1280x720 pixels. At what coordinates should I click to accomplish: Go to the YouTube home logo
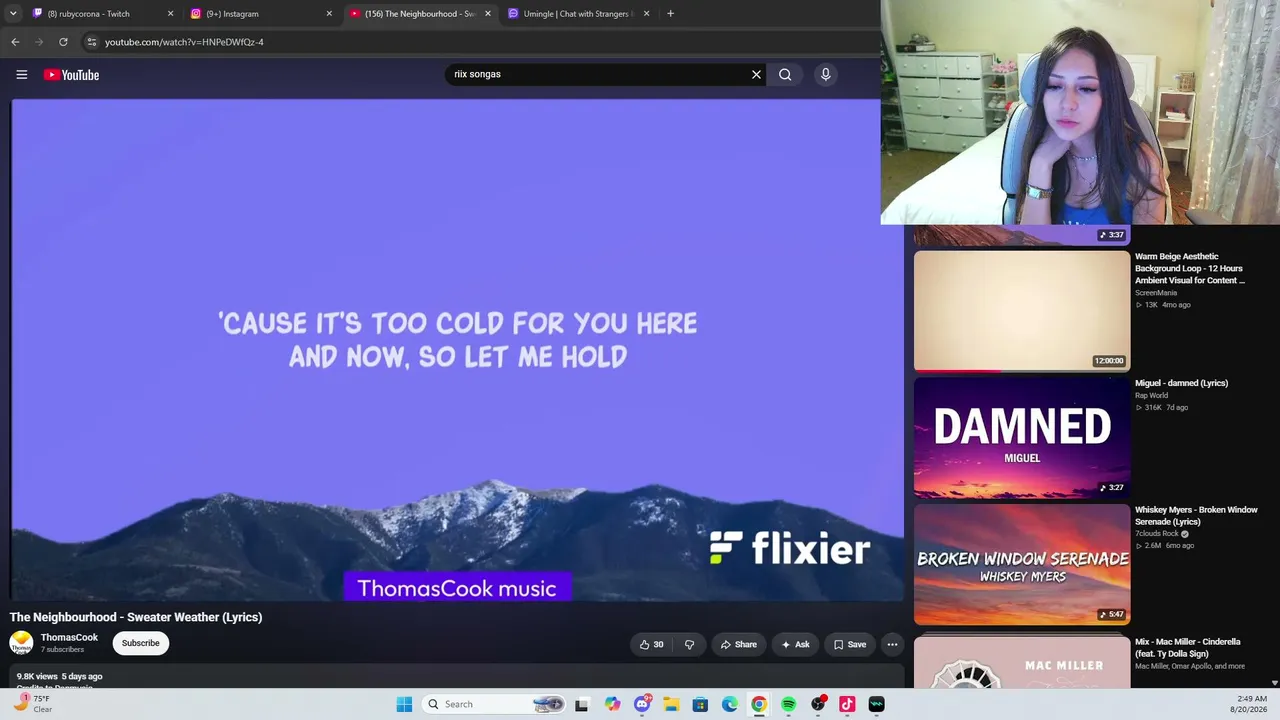71,75
